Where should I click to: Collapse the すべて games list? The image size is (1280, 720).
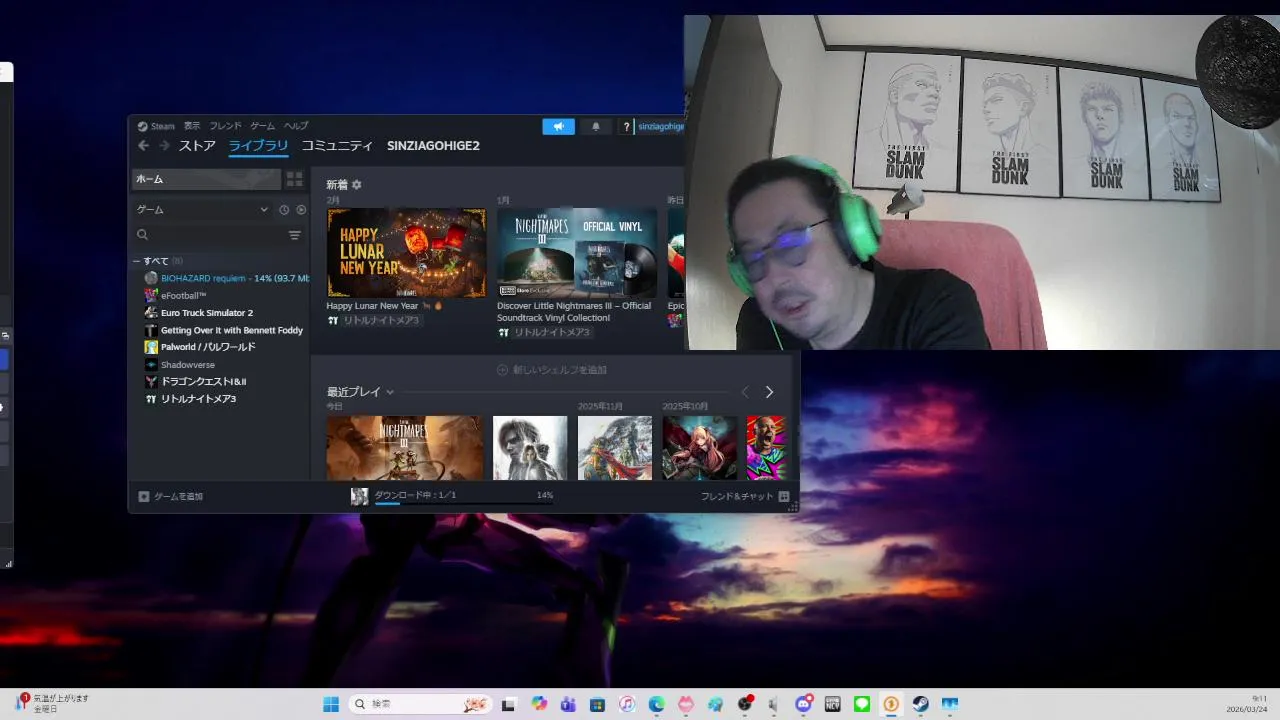pyautogui.click(x=136, y=261)
